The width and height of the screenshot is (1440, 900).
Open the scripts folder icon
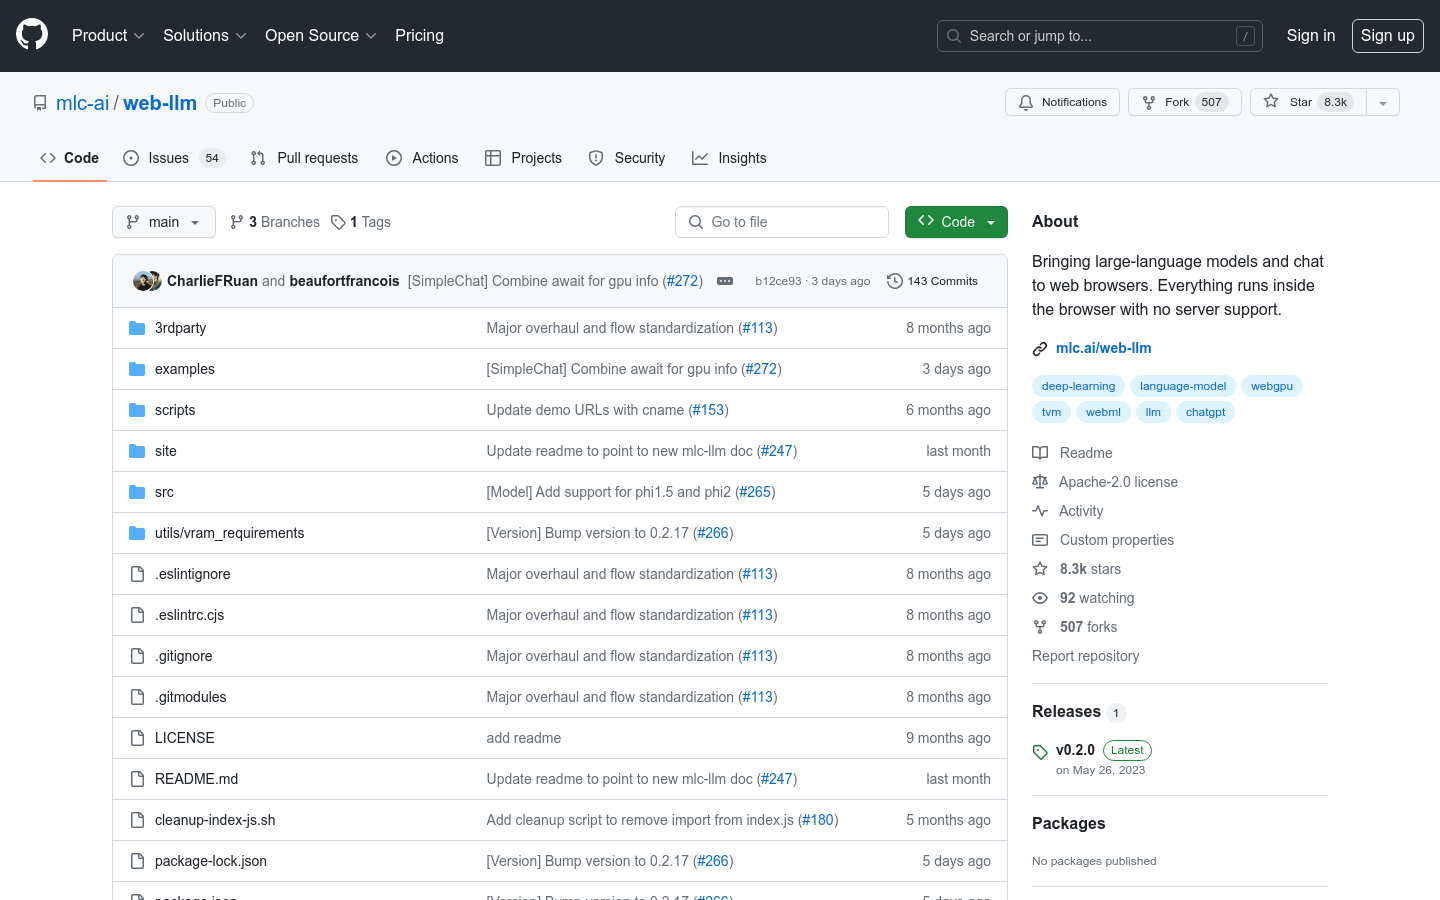[x=137, y=410]
